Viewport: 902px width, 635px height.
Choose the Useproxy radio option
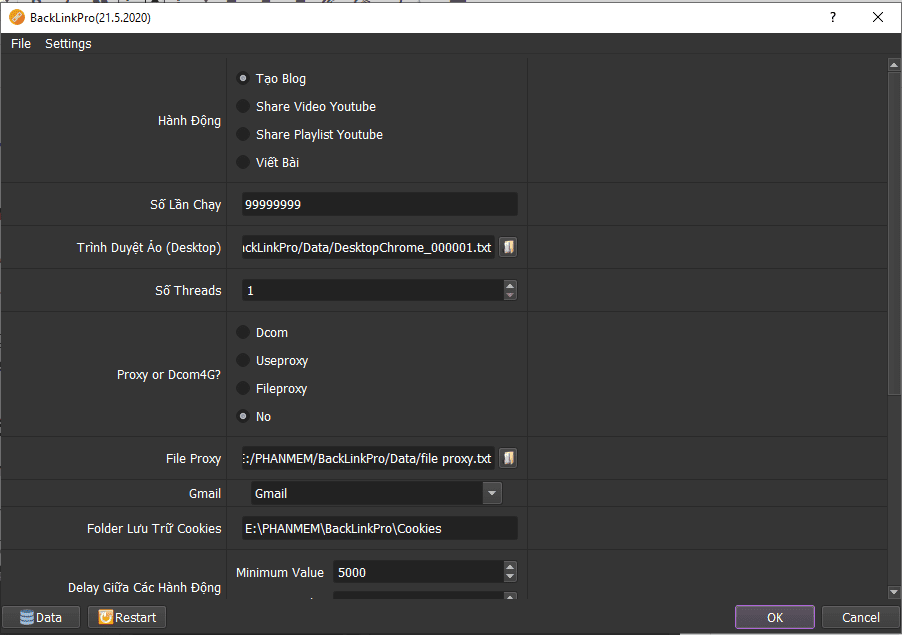pyautogui.click(x=243, y=360)
